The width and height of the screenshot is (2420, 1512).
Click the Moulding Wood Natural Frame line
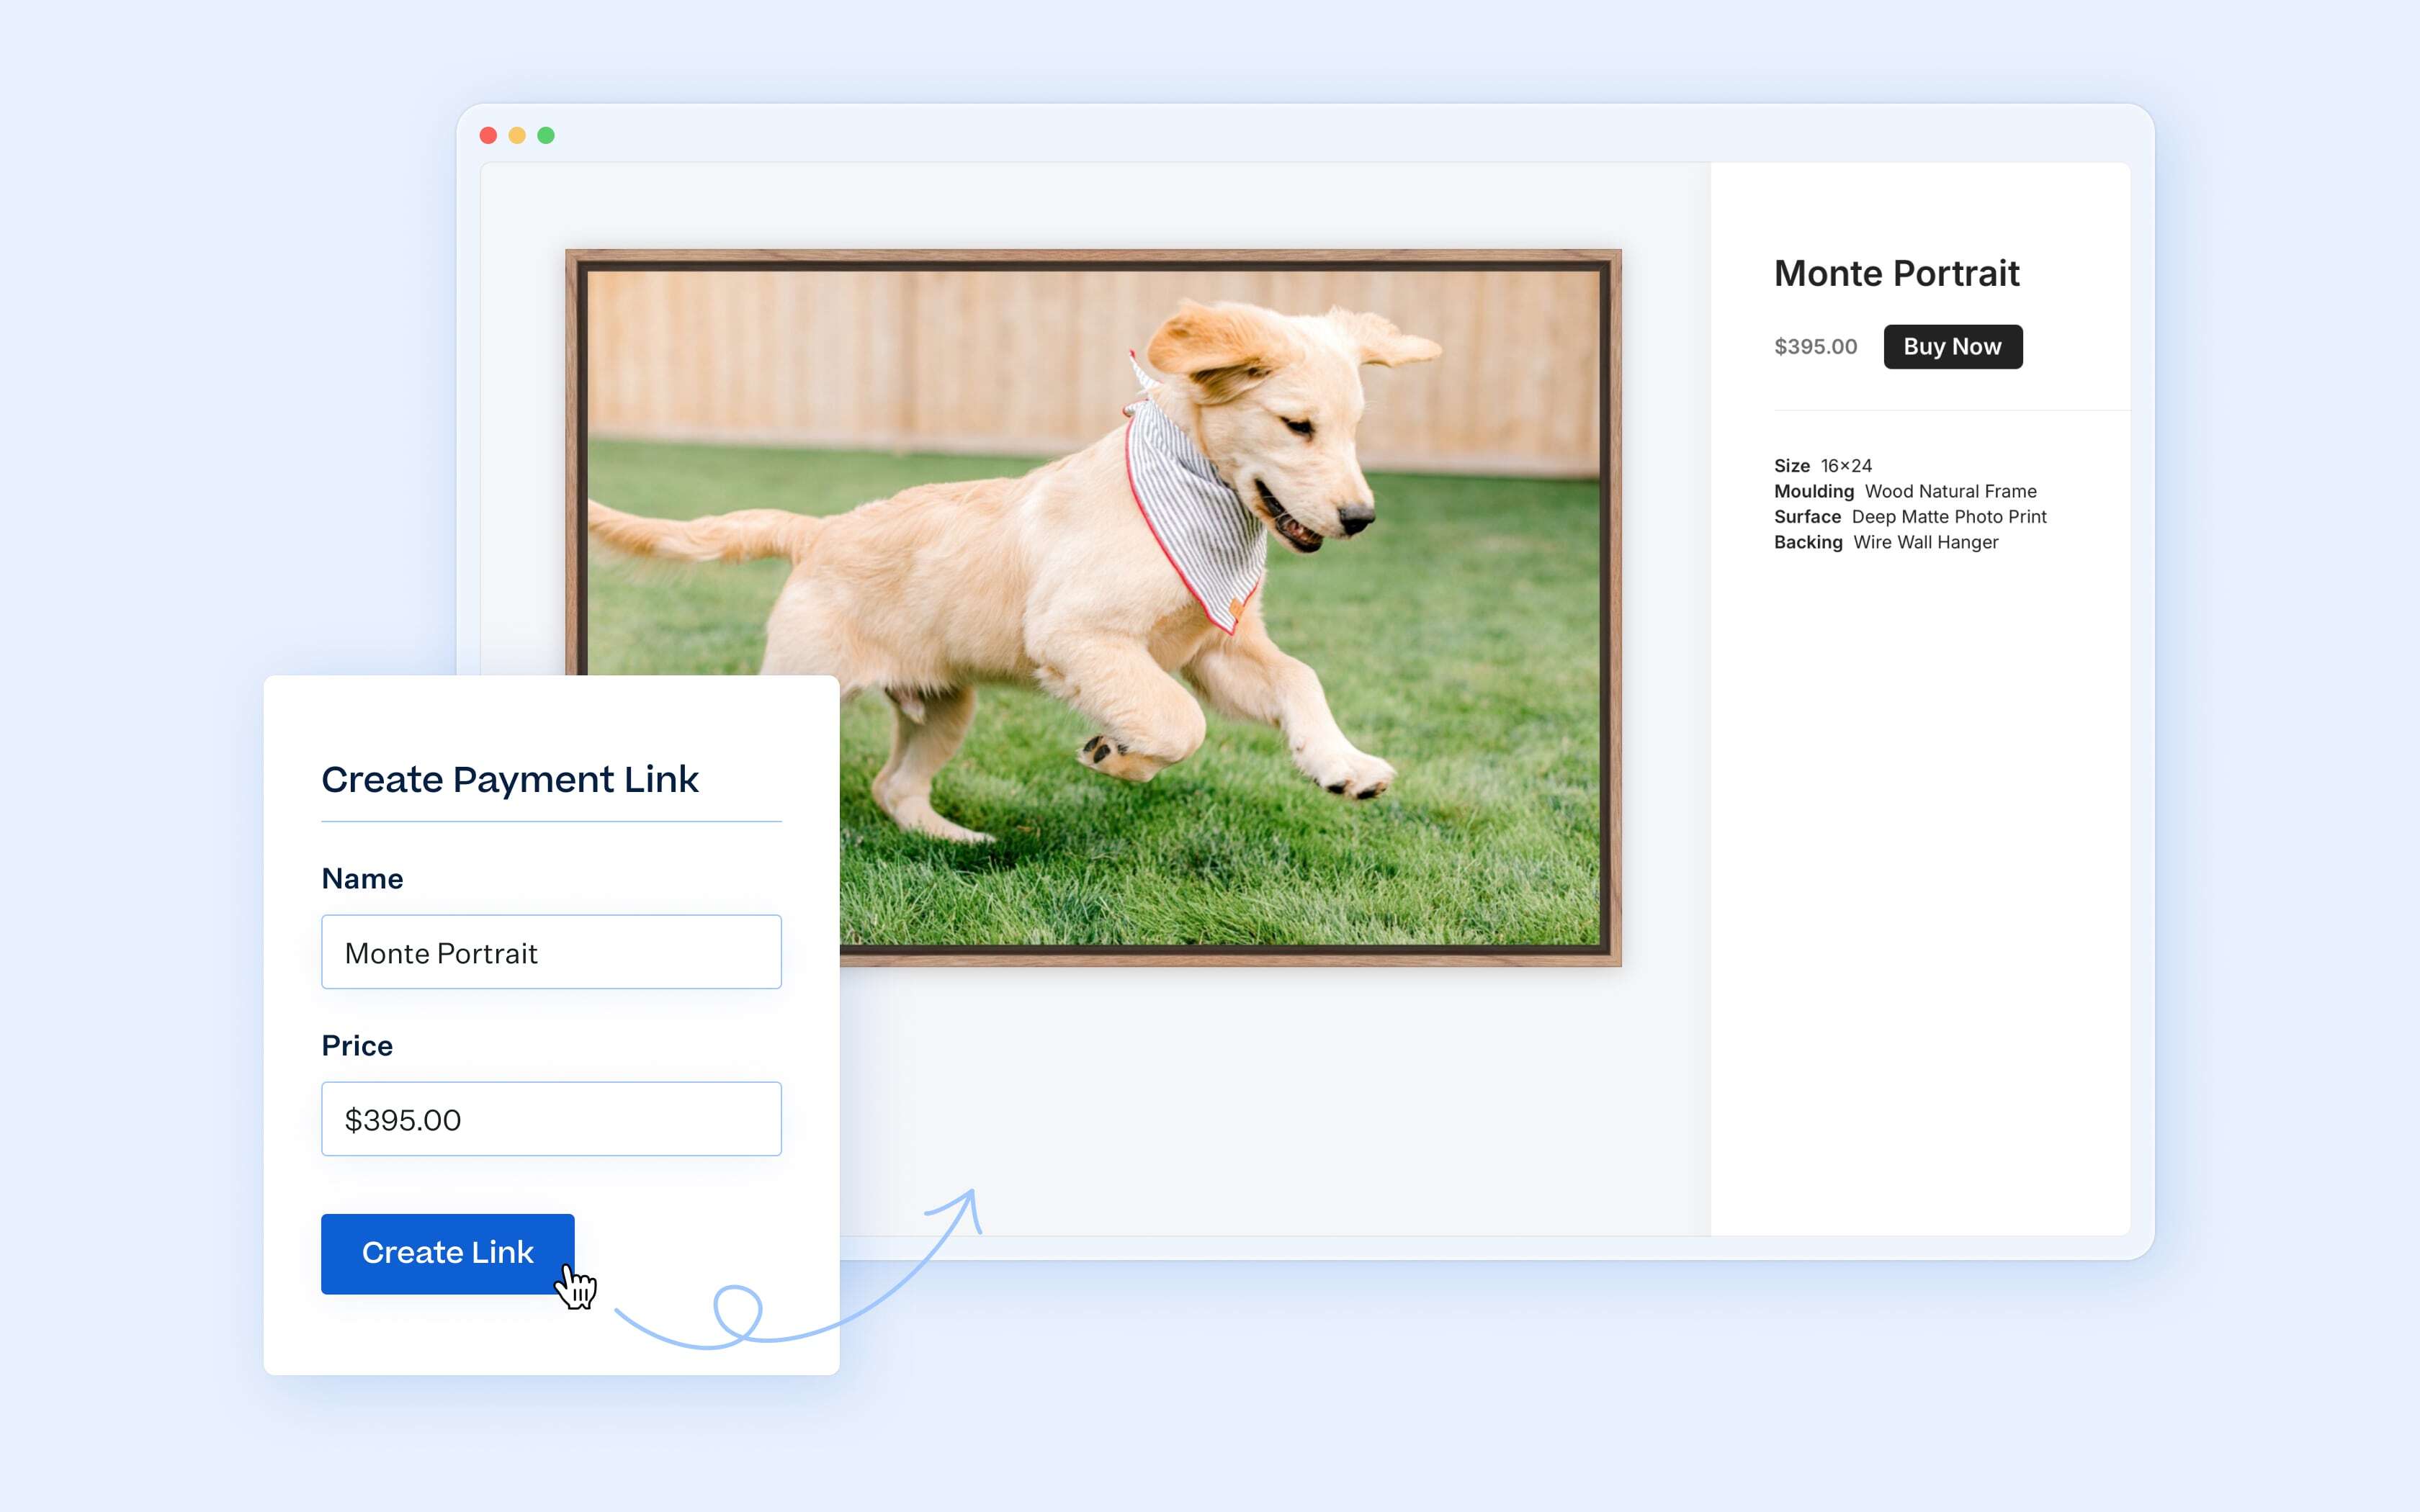(x=1904, y=491)
